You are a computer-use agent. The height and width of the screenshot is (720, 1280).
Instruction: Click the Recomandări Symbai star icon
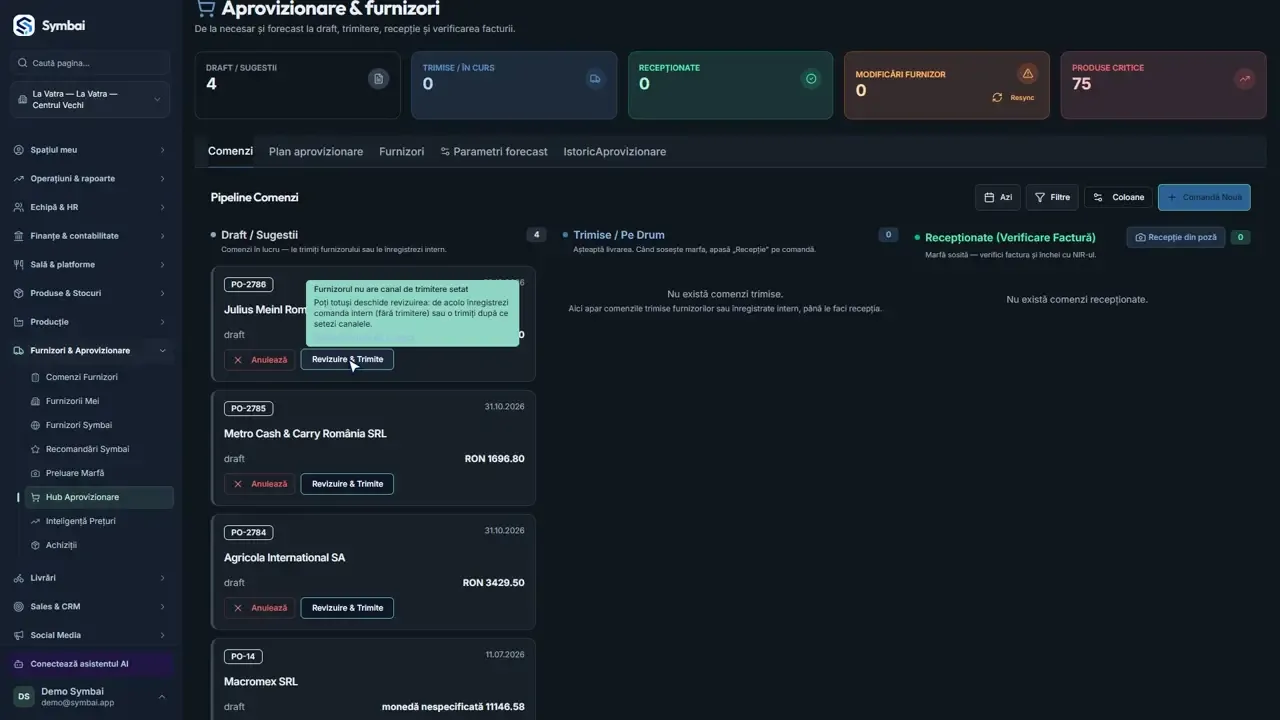pos(36,449)
